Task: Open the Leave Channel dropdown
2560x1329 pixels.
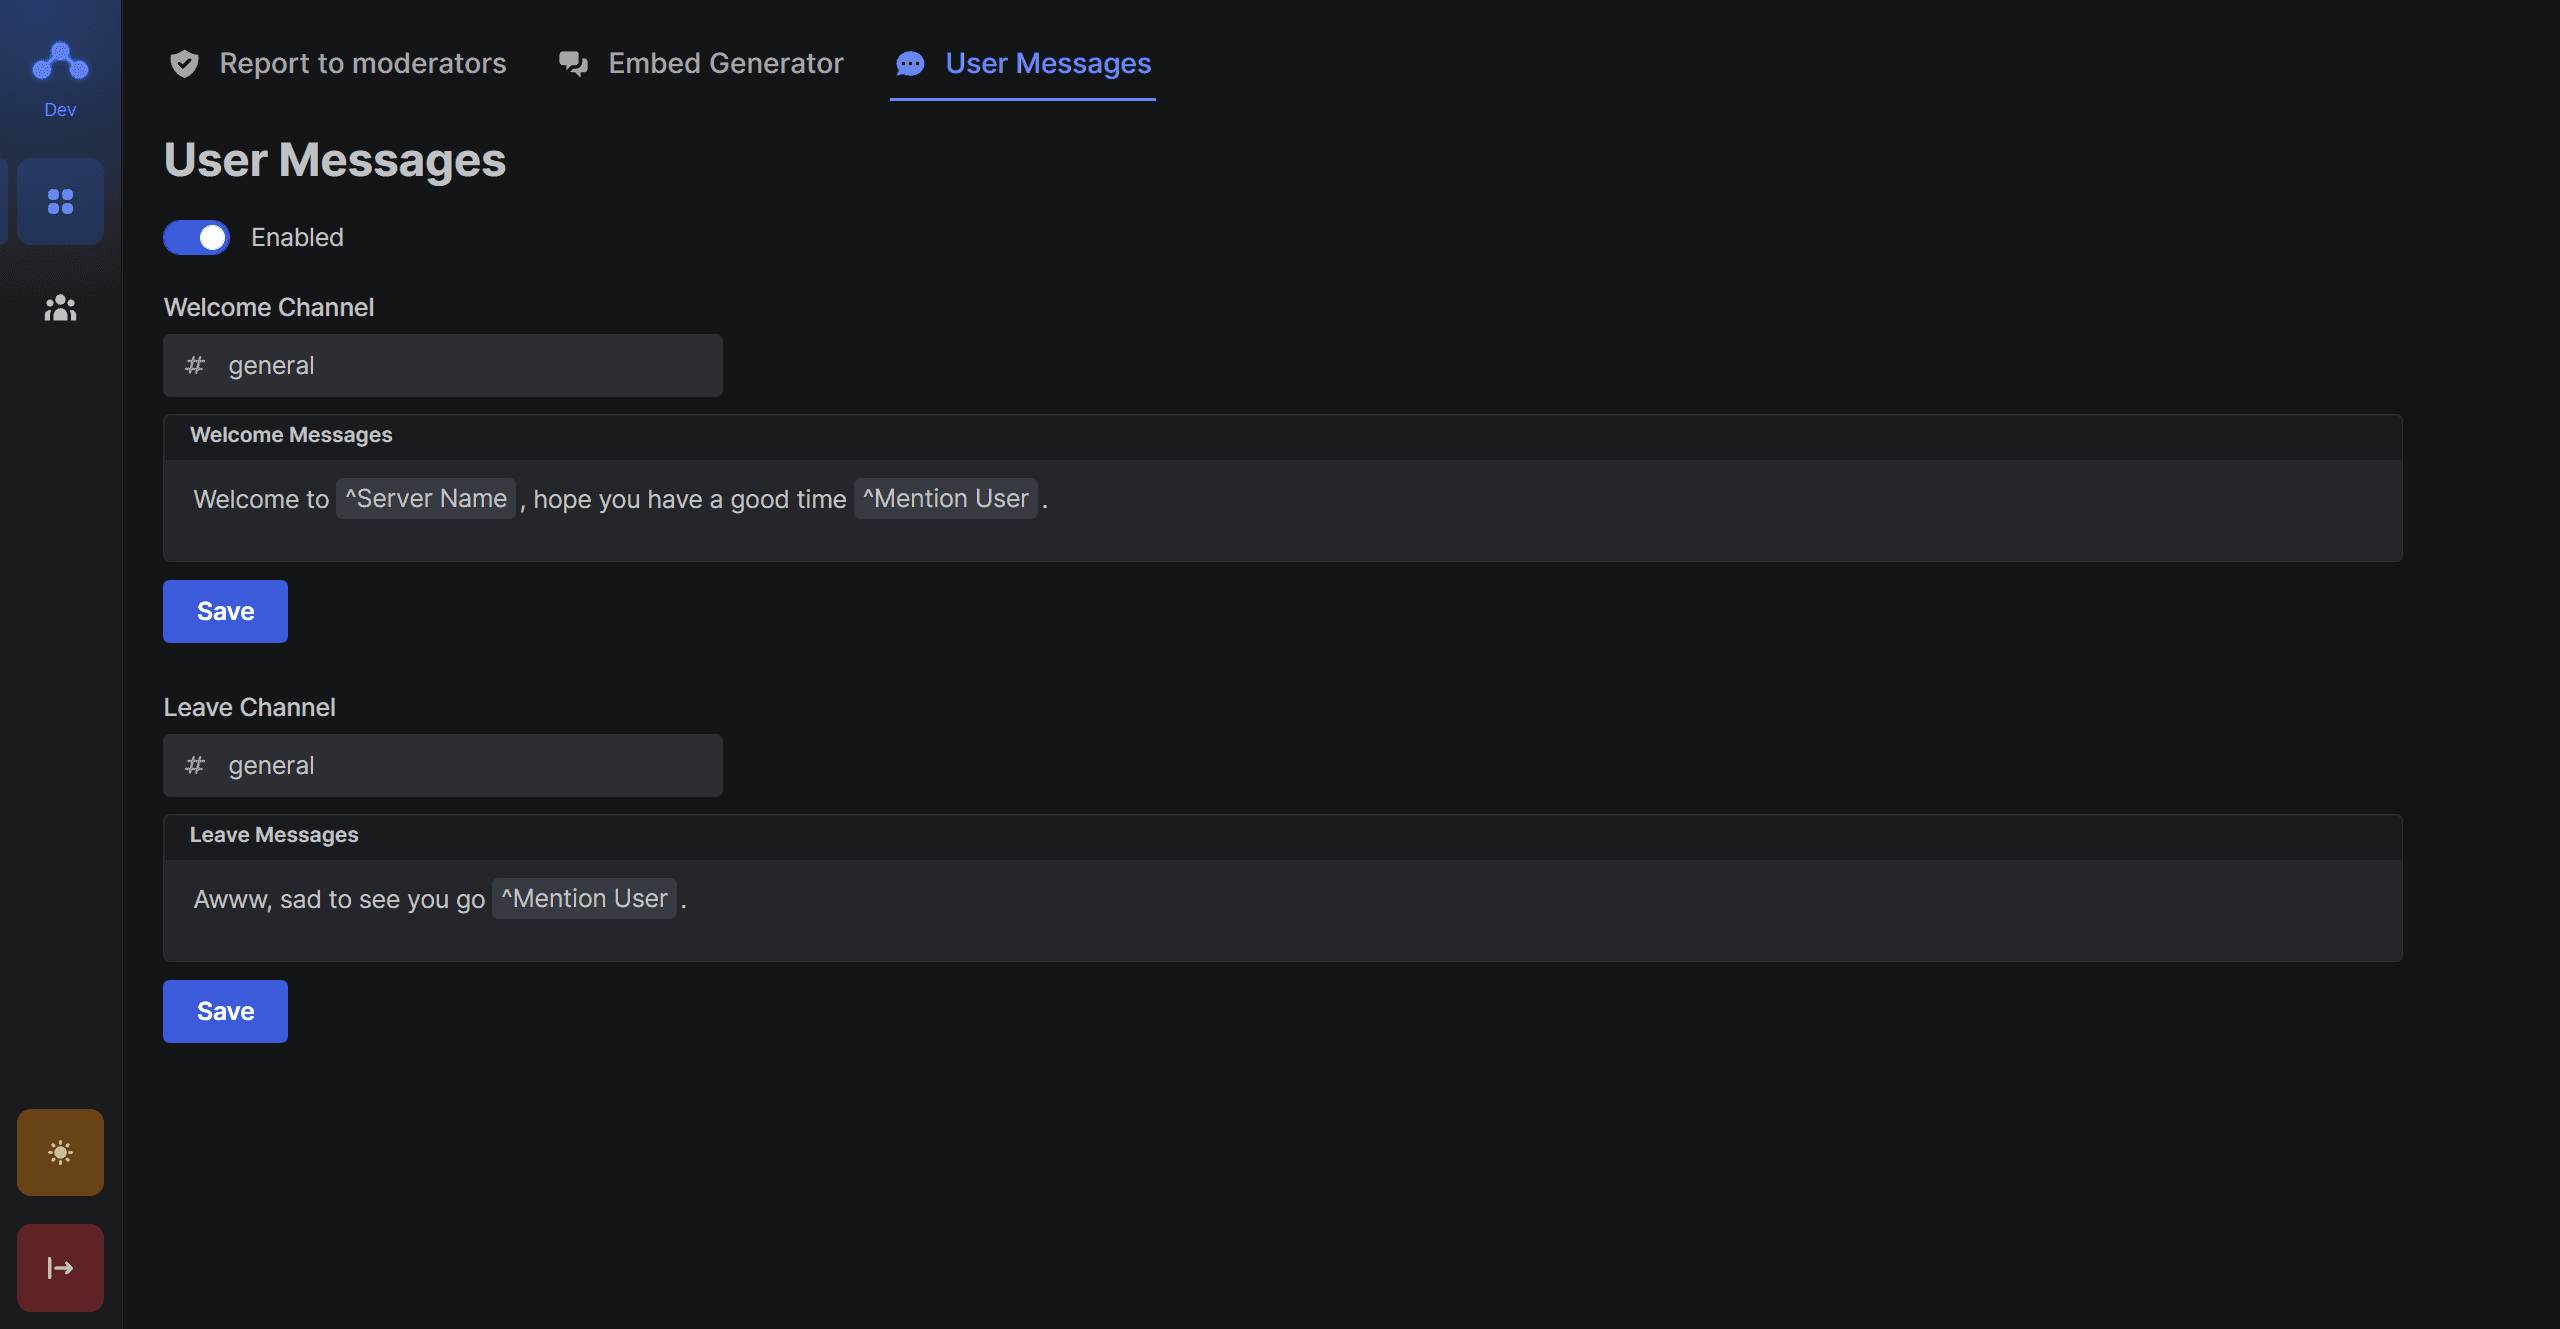Action: point(442,766)
